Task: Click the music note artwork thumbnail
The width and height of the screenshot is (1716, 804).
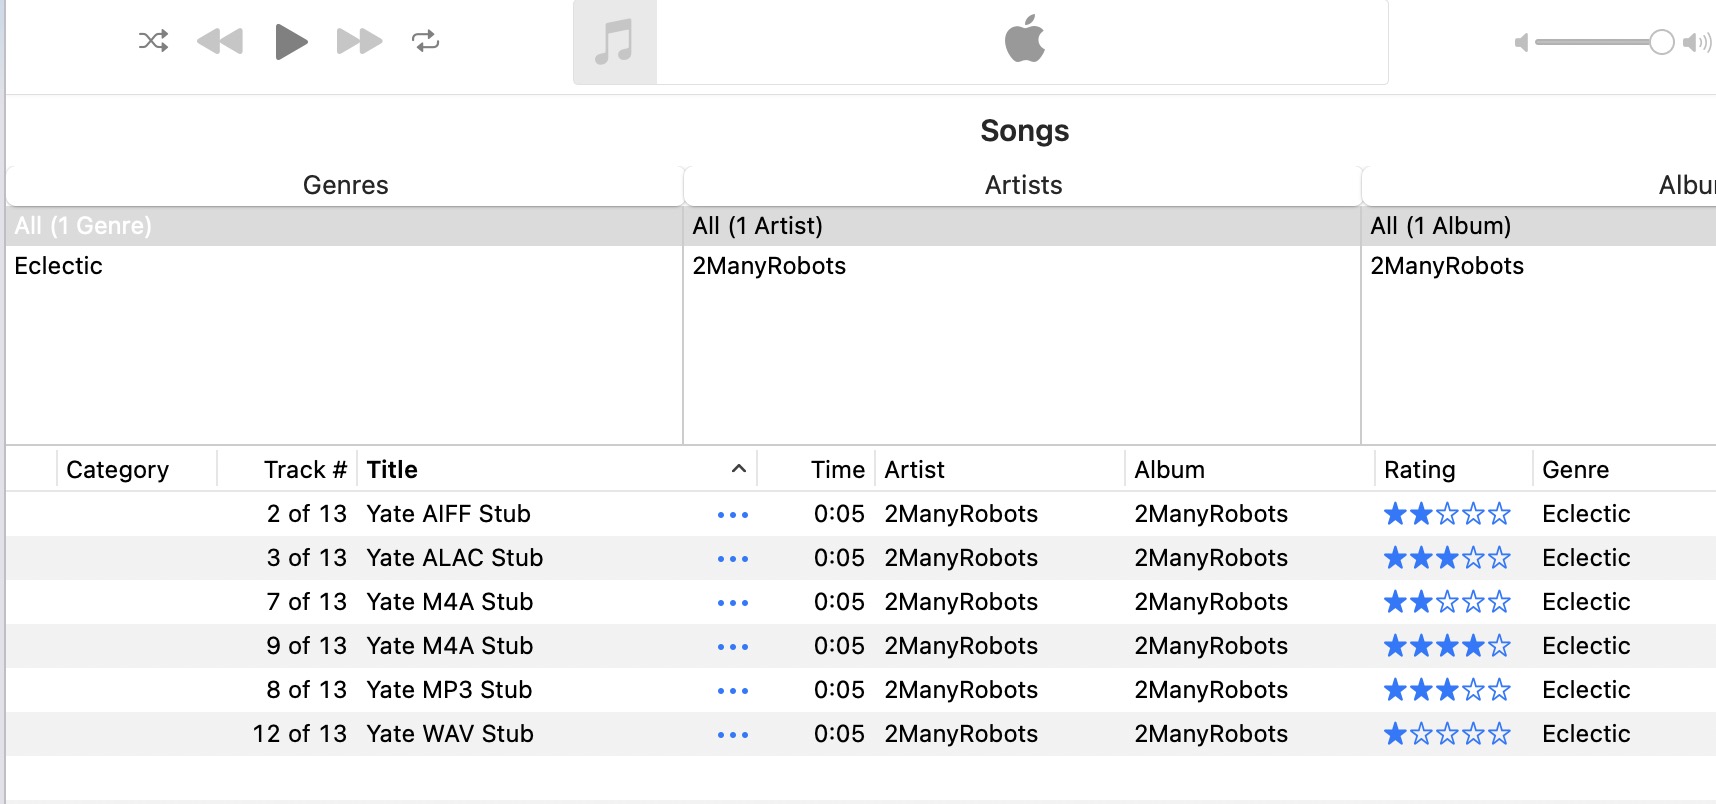Action: pyautogui.click(x=614, y=42)
